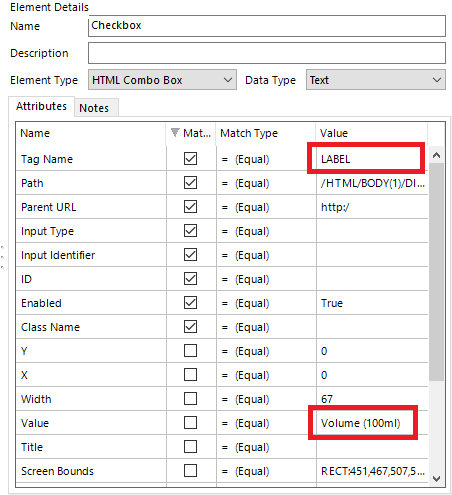
Task: Tick the Screen Bounds match checkbox
Action: point(190,471)
